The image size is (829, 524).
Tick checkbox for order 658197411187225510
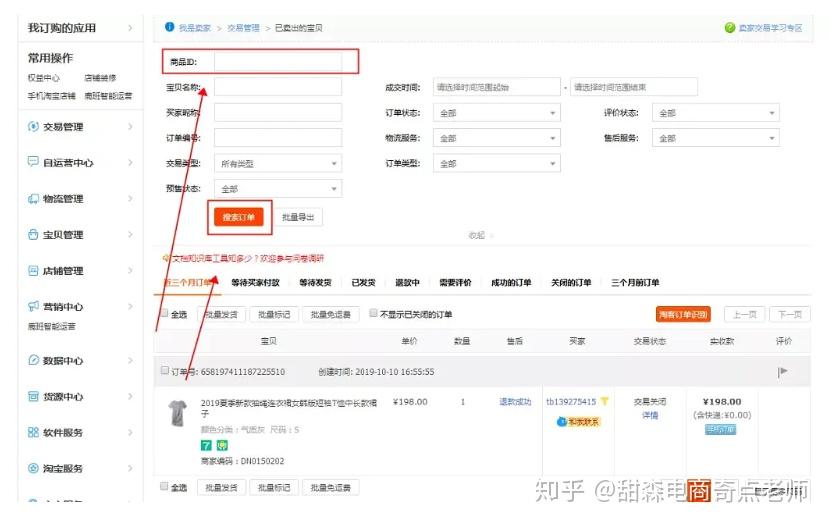[x=164, y=370]
